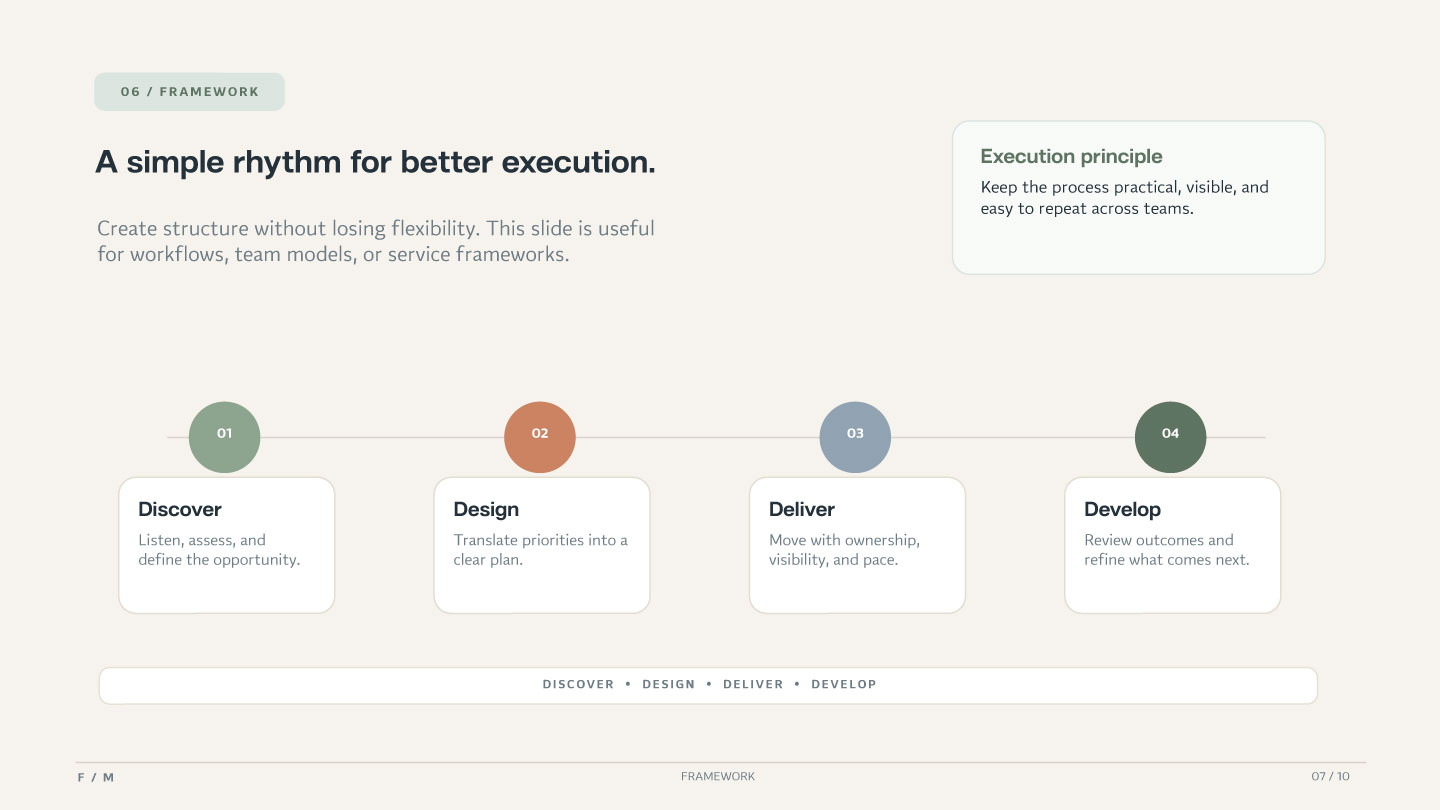This screenshot has height=810, width=1440.
Task: Select the Deliver card title
Action: click(x=802, y=509)
